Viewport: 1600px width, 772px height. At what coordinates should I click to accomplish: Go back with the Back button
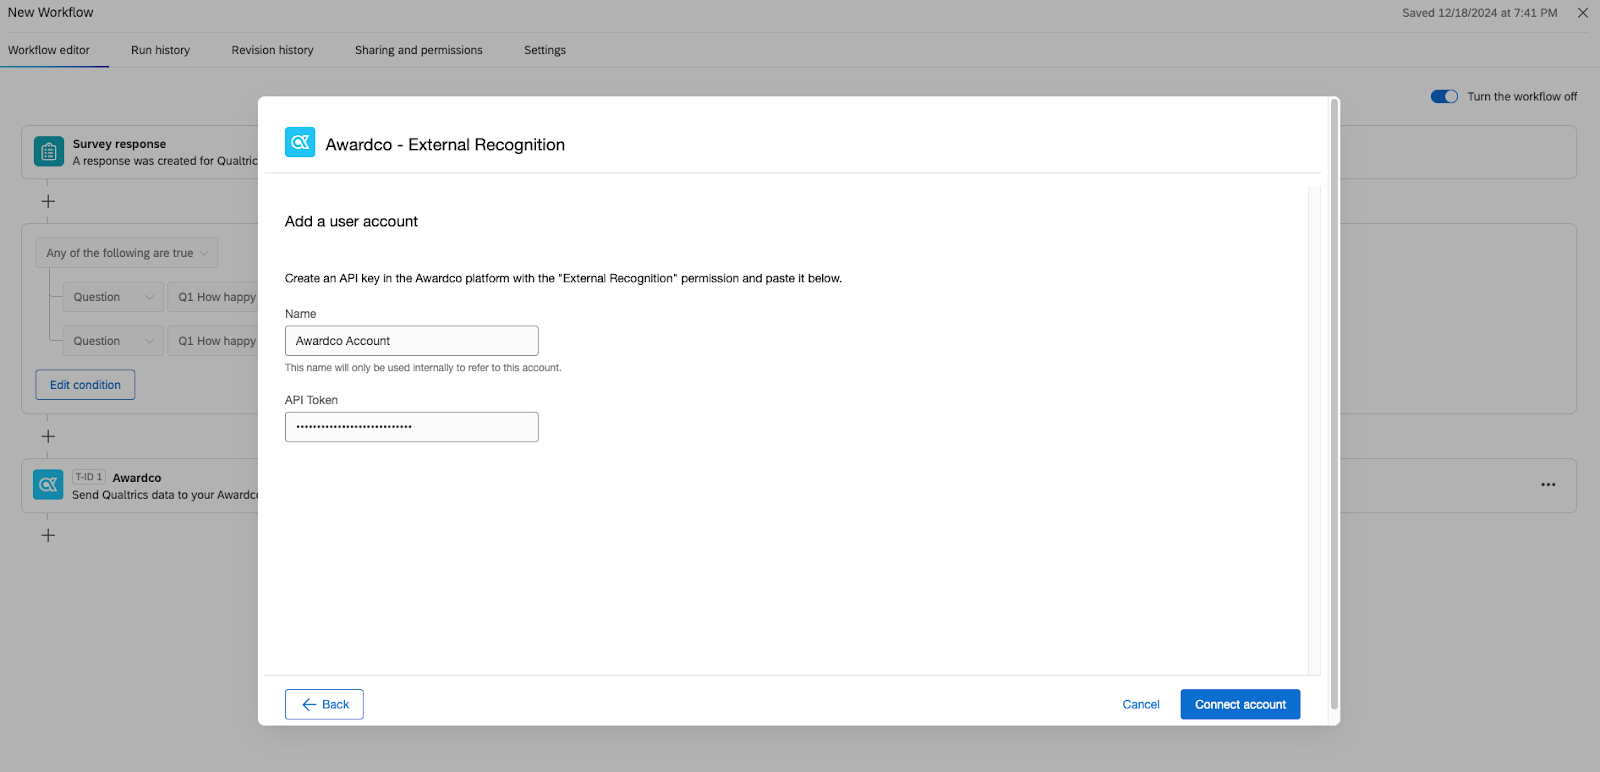click(324, 705)
